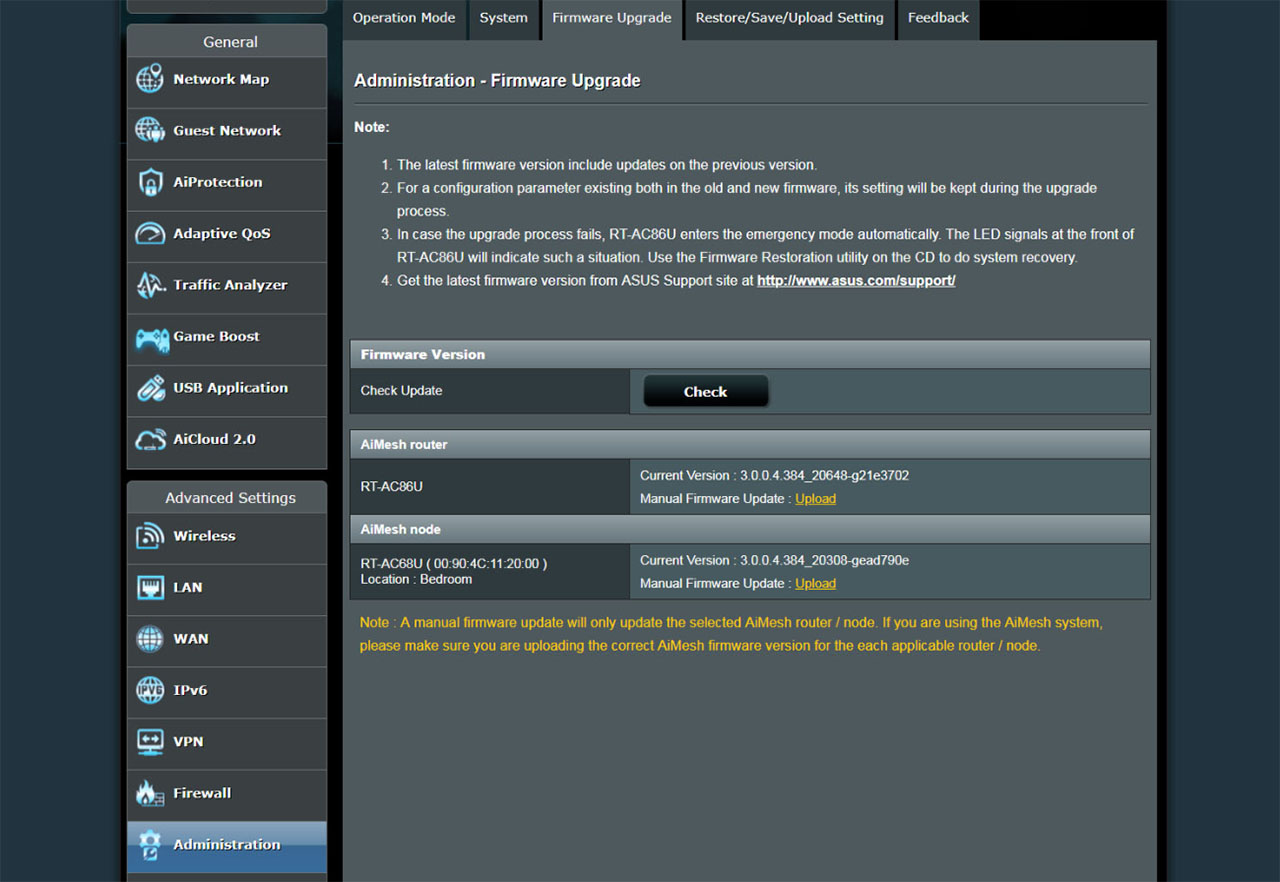
Task: Click the Check update button
Action: click(x=705, y=392)
